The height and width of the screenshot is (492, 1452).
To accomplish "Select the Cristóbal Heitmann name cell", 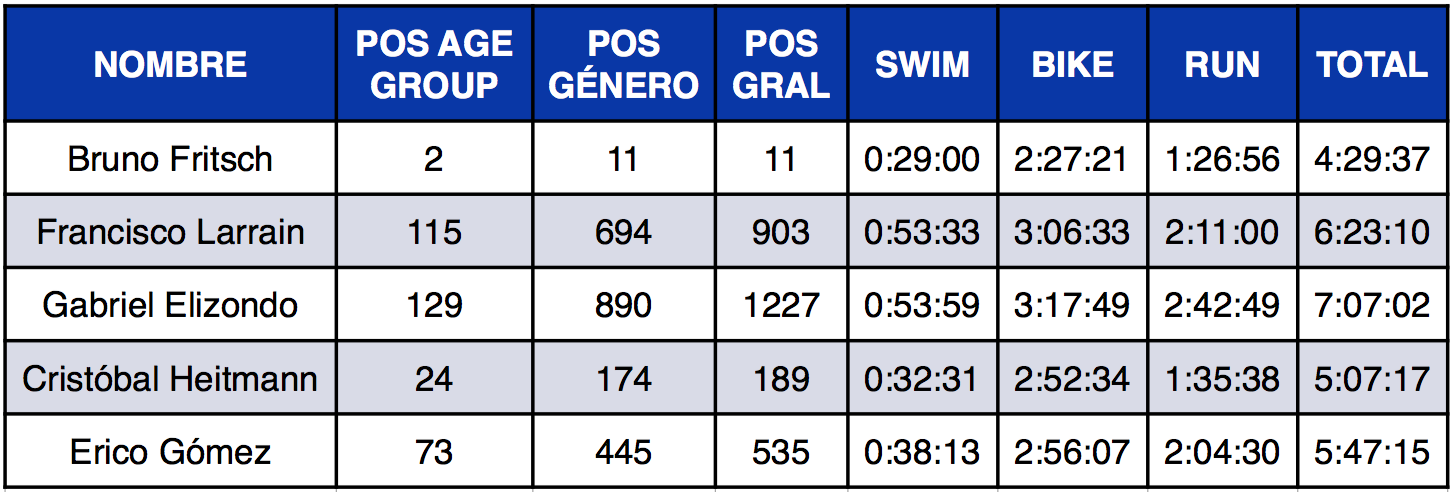I will (x=170, y=379).
